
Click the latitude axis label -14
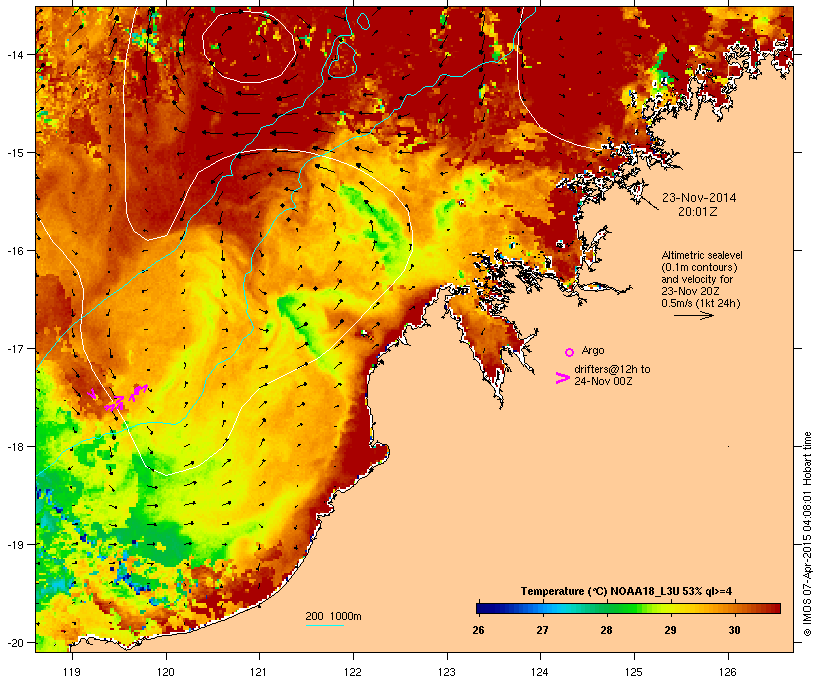coord(15,54)
